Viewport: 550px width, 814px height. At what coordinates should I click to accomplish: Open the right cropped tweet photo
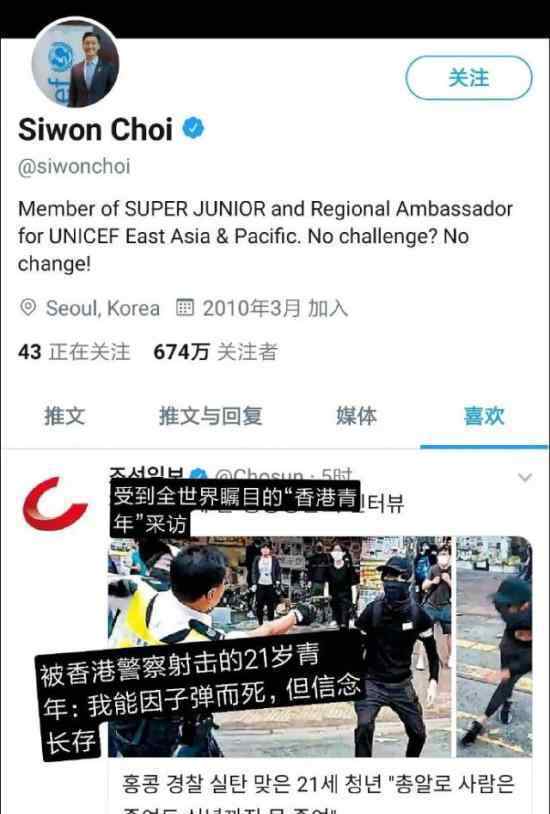coord(494,646)
